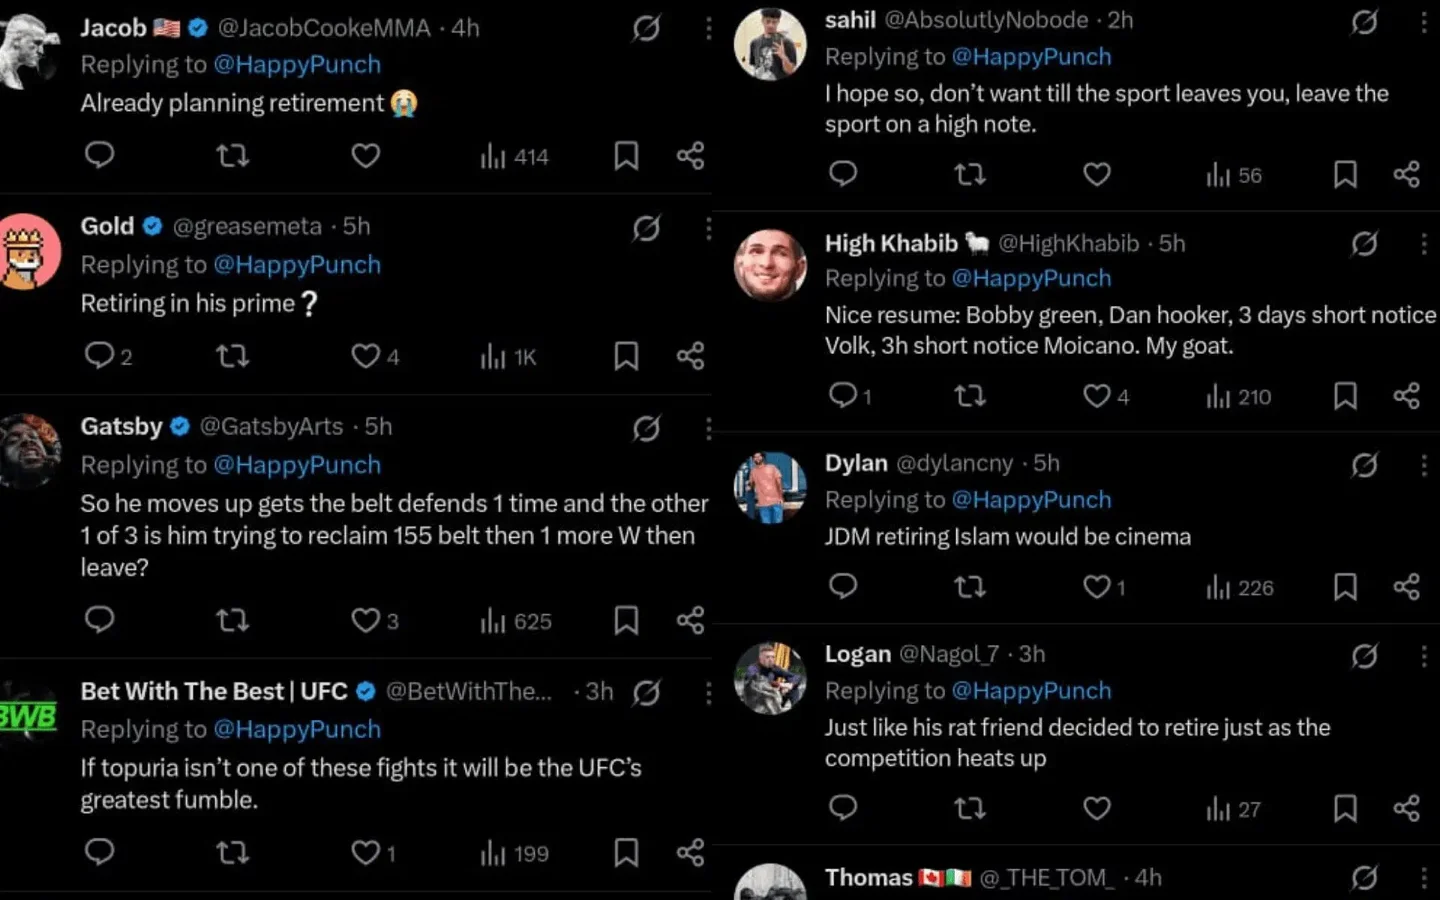Visit the @HappyPunch link in Logan's reply
Screen dimensions: 1440x900
point(1031,691)
